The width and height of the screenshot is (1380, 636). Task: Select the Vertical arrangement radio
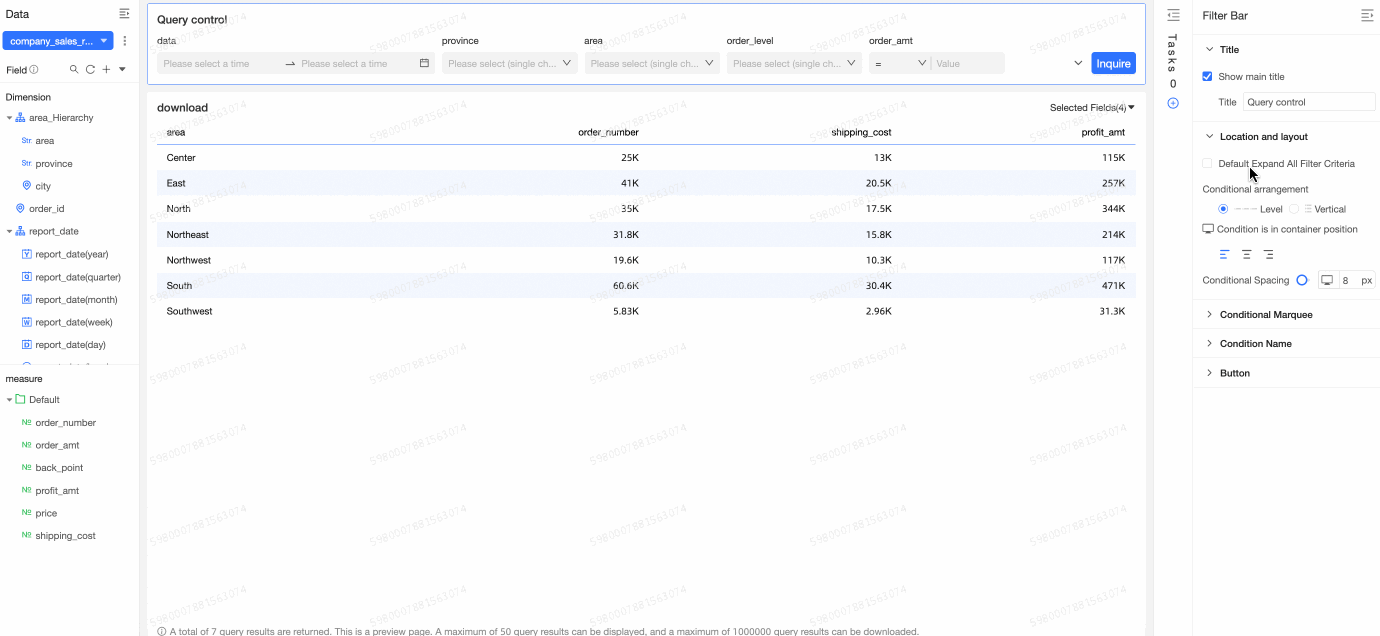1294,209
